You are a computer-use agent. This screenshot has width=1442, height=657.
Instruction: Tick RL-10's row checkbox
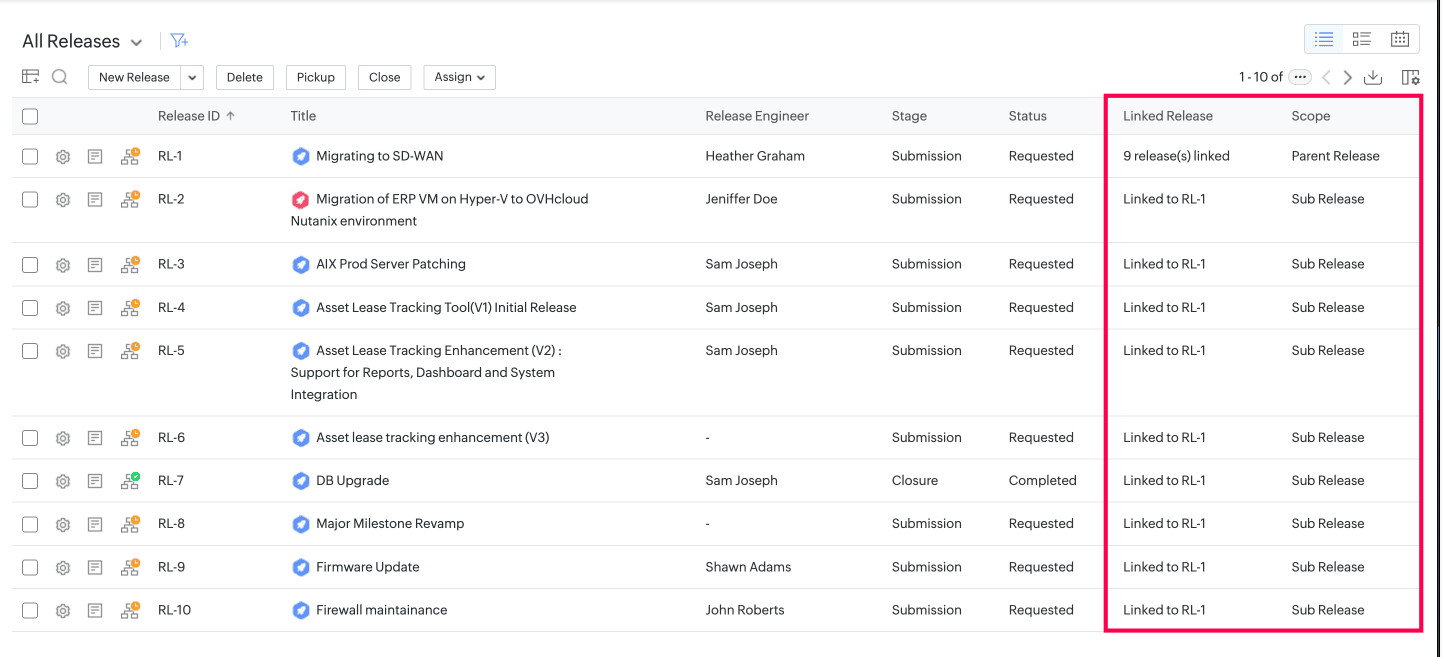click(30, 610)
